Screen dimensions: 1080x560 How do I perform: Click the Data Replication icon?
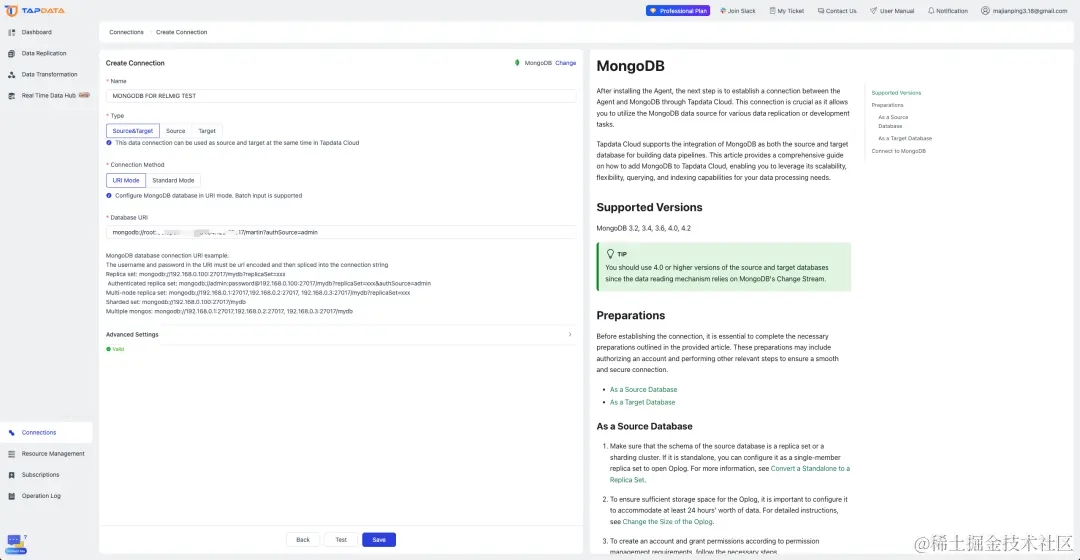tap(12, 53)
